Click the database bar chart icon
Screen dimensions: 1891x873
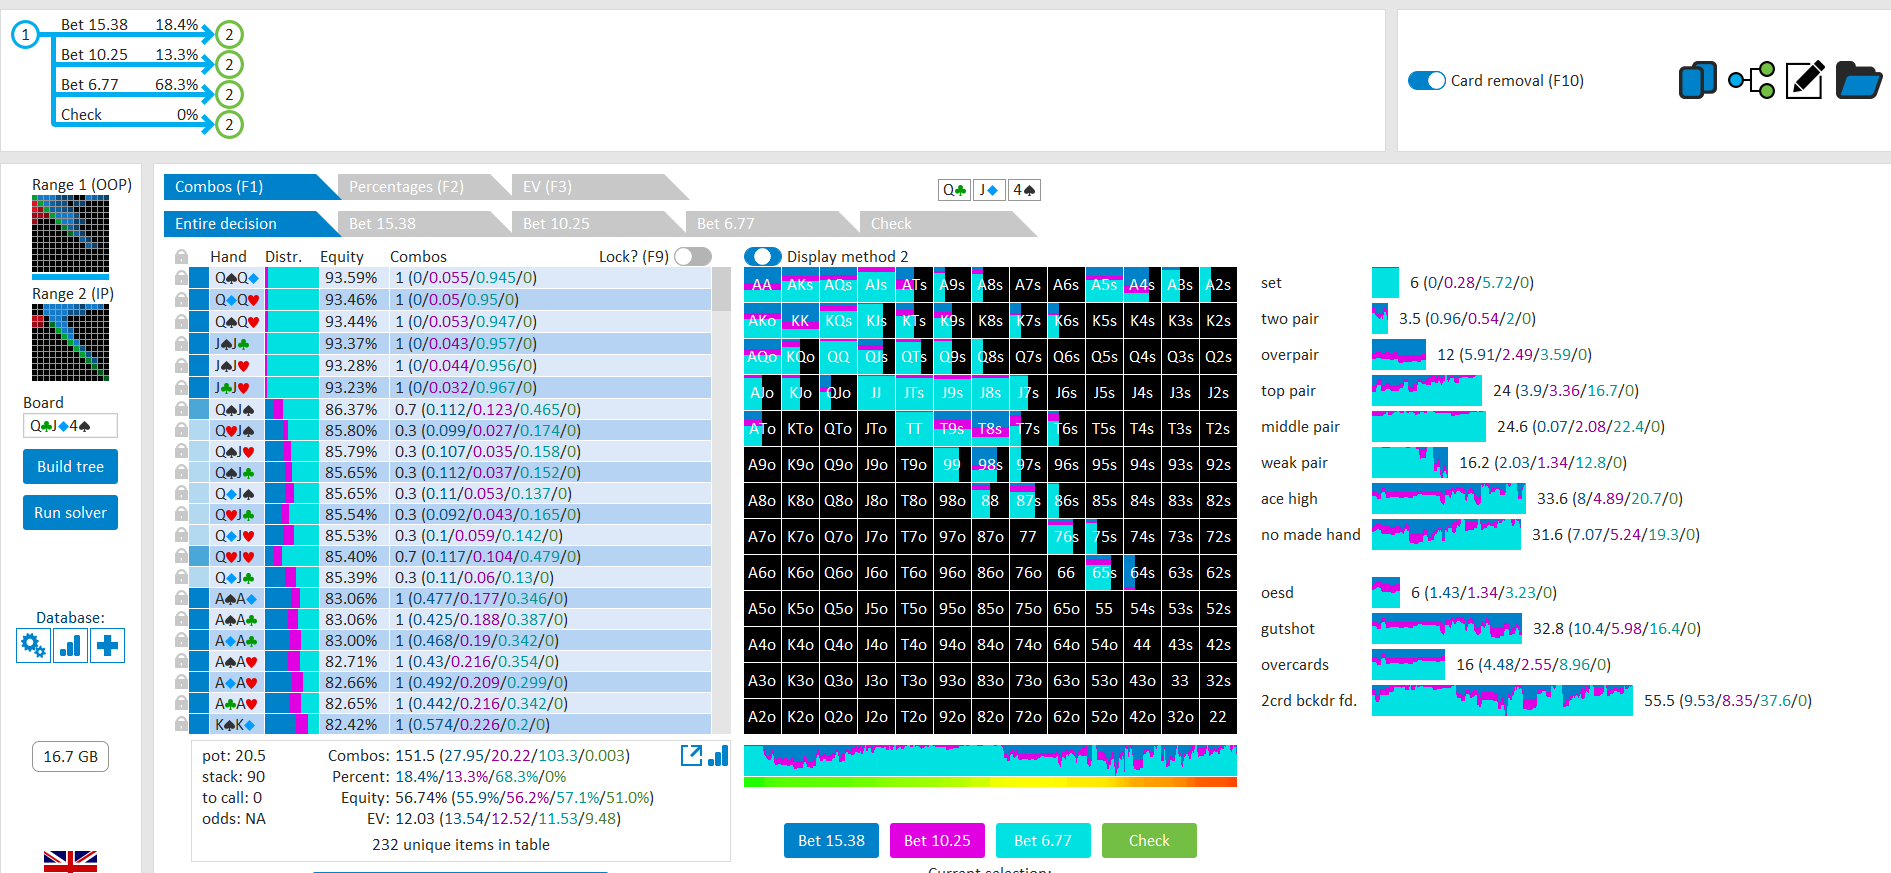coord(70,646)
